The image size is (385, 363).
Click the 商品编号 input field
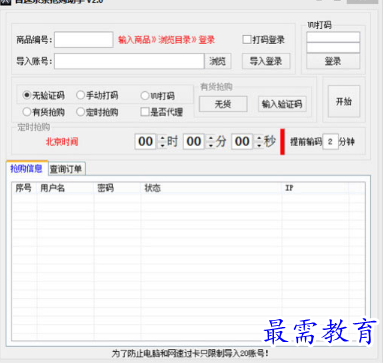[84, 40]
